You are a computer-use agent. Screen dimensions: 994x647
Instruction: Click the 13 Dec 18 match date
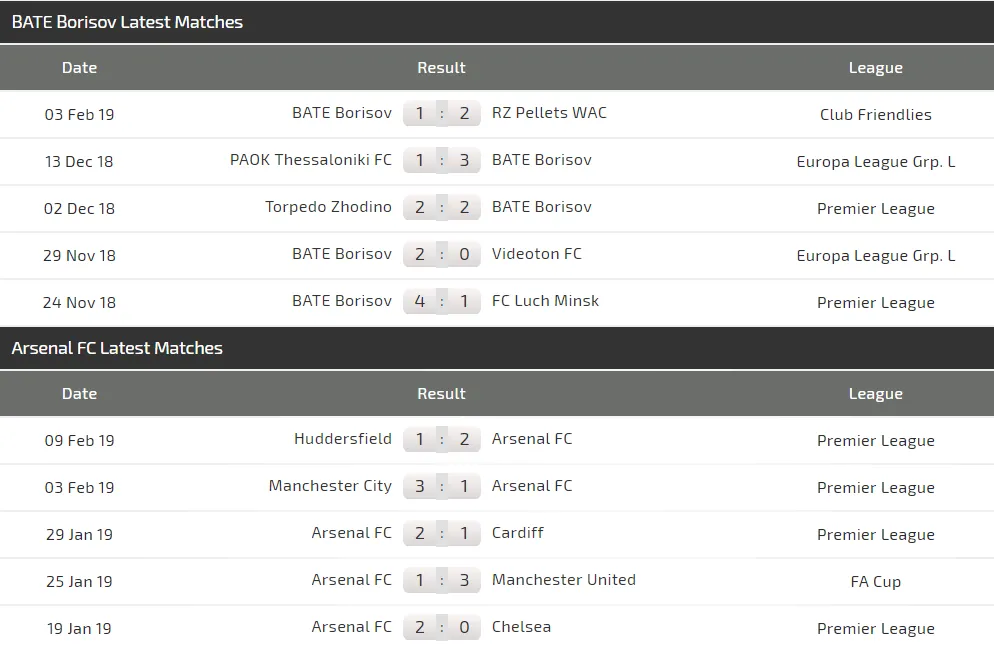79,161
